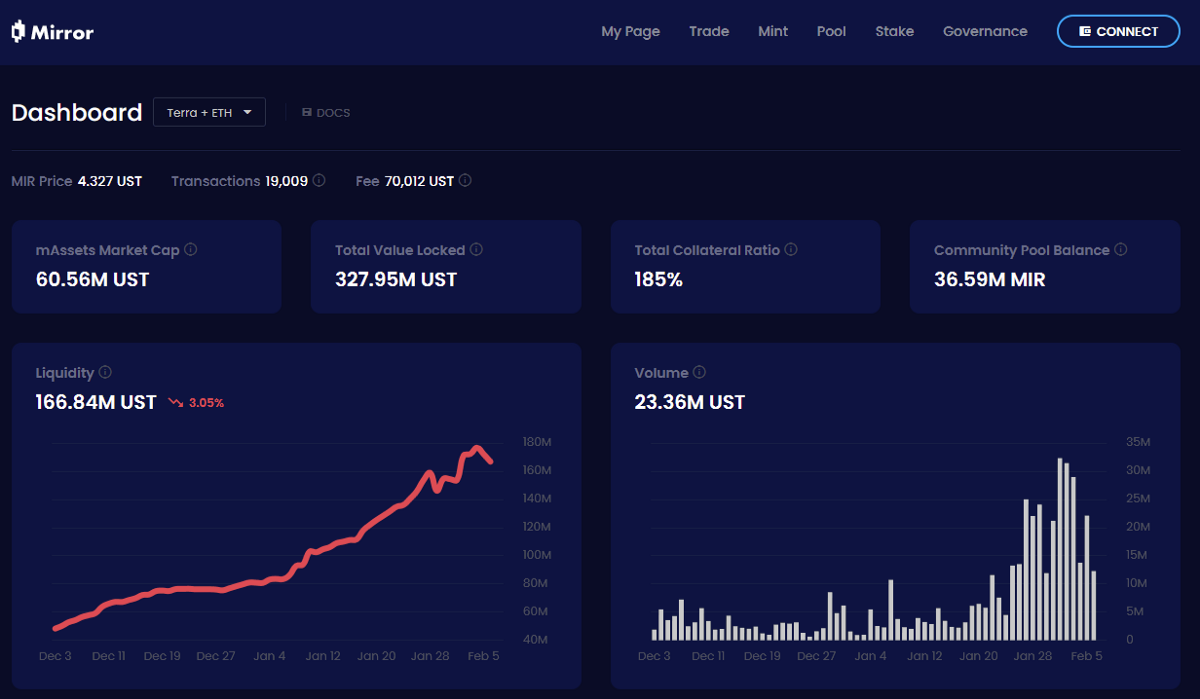Open the Terra + ETH network dropdown
This screenshot has width=1200, height=699.
click(209, 113)
